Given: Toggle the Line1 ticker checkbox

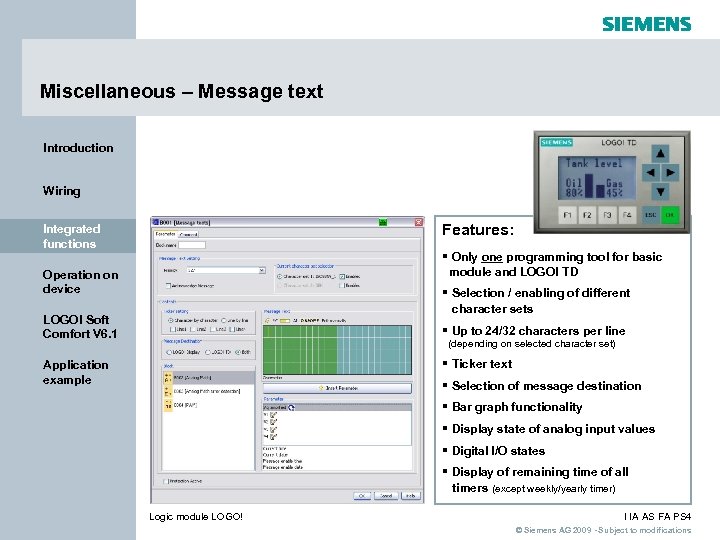Looking at the screenshot, I should [x=172, y=329].
